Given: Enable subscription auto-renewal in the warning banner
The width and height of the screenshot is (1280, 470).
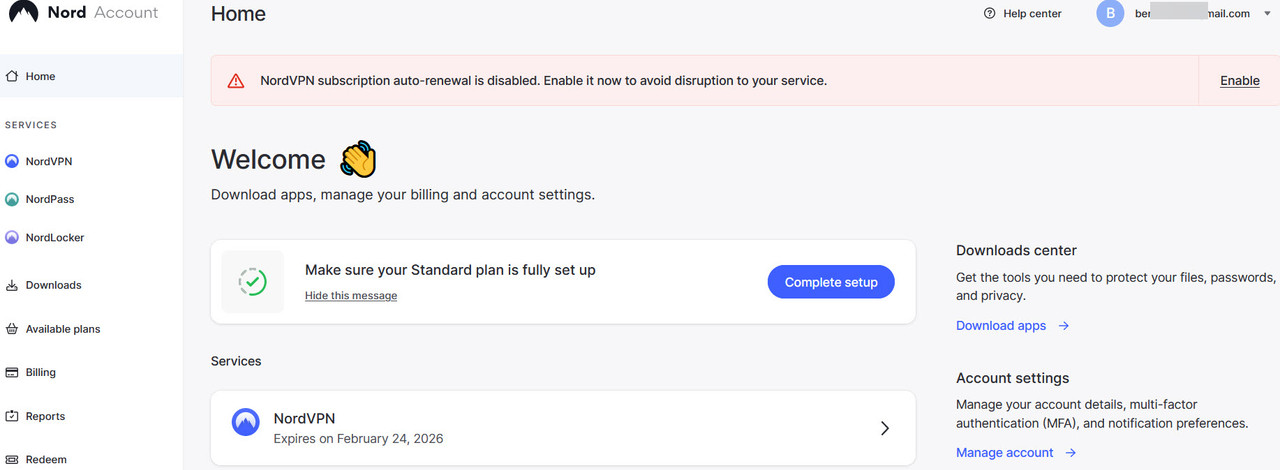Looking at the screenshot, I should point(1239,81).
